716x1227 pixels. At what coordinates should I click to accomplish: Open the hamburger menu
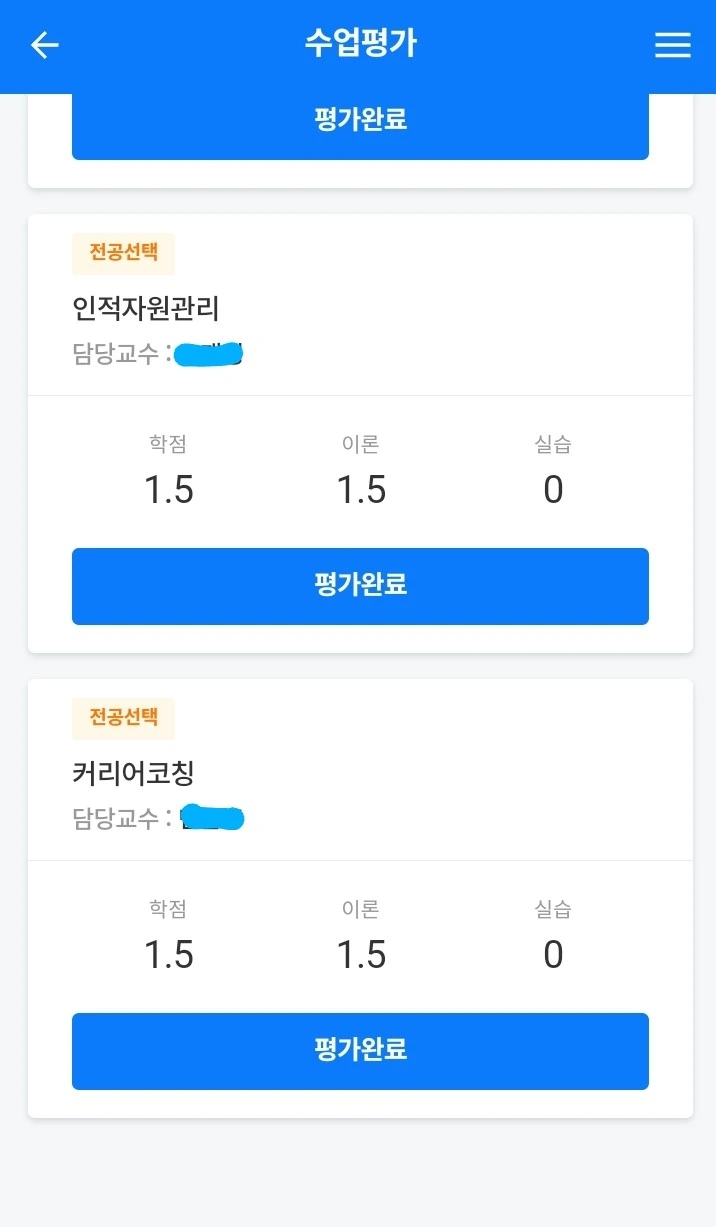672,45
